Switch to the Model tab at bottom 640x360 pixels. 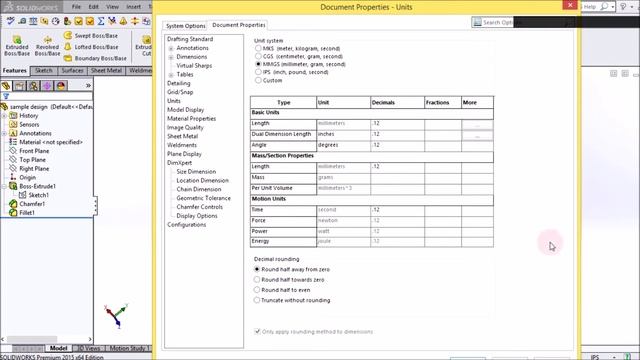coord(58,348)
